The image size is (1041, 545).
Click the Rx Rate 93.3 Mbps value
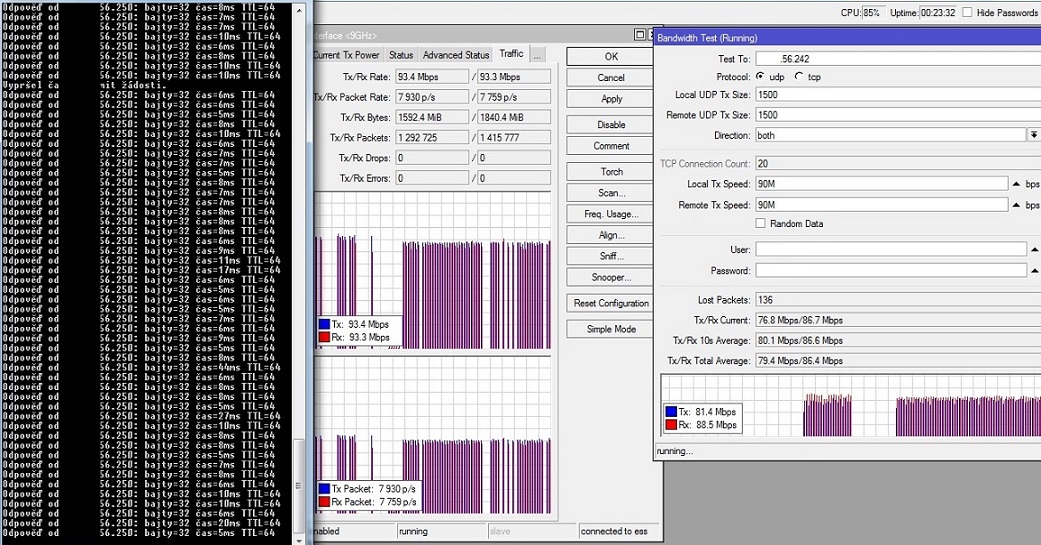515,77
